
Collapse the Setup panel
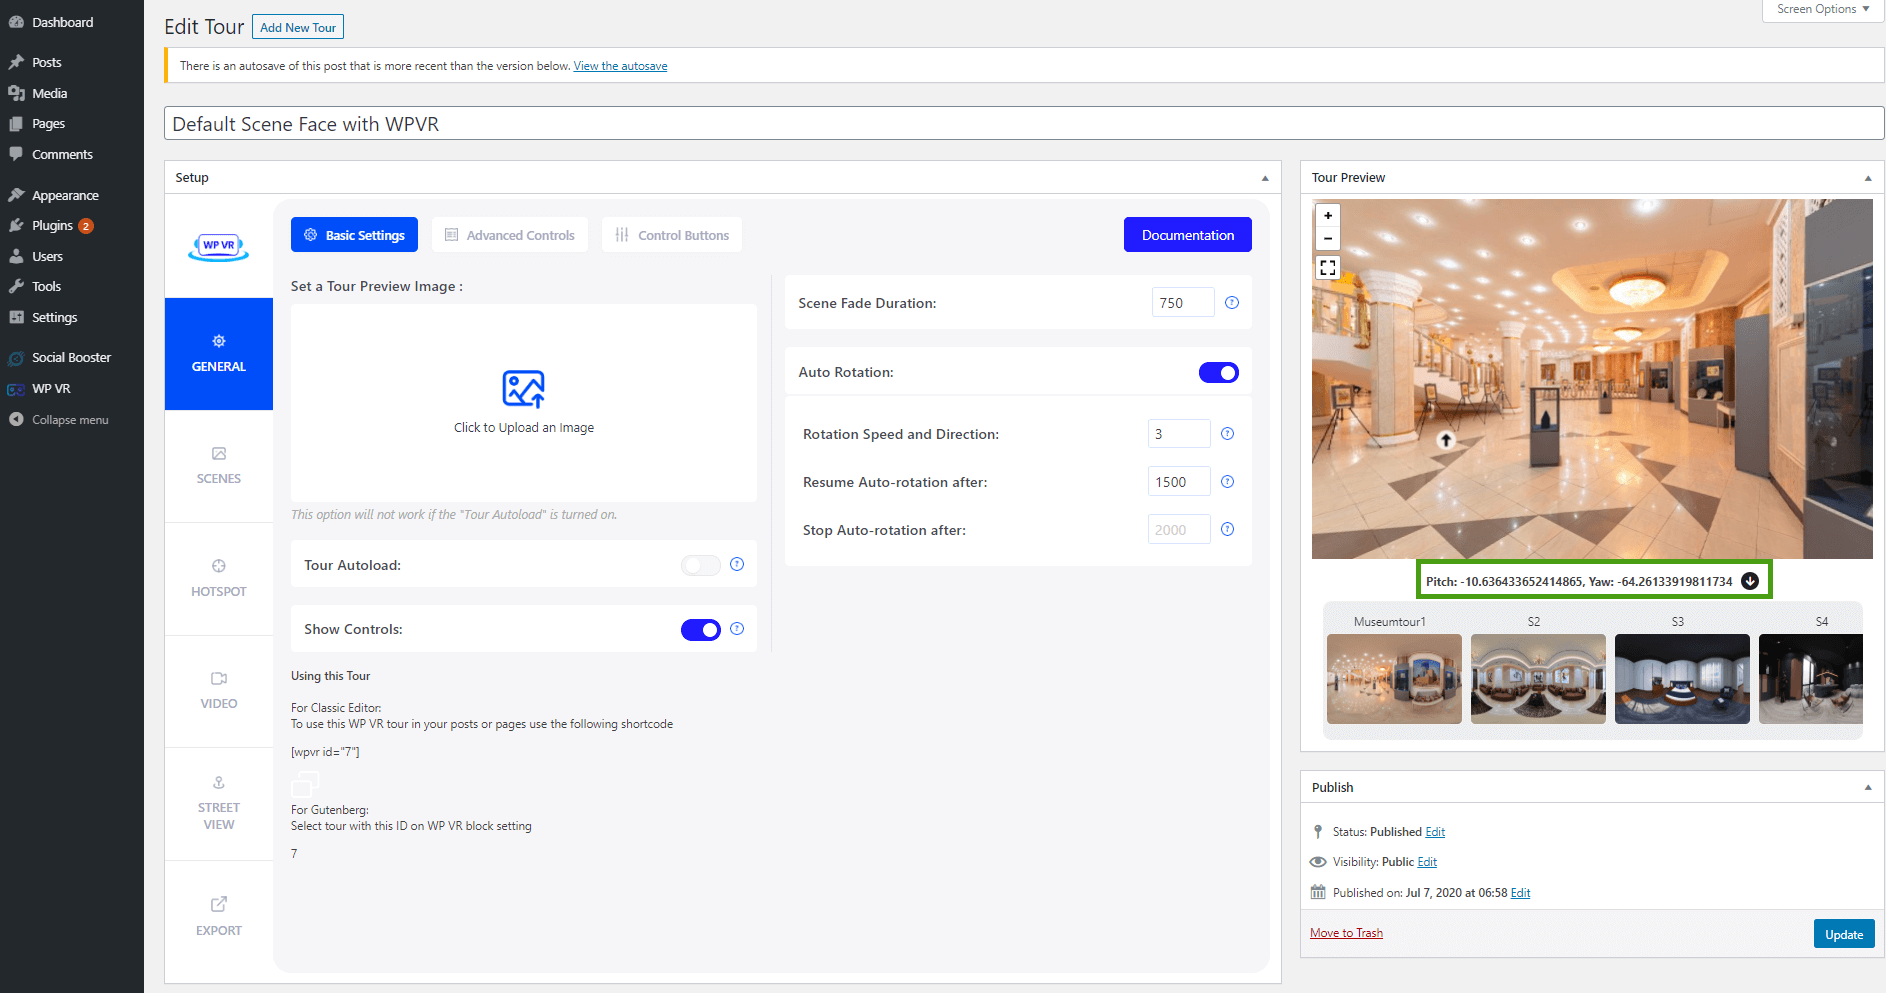coord(1265,178)
